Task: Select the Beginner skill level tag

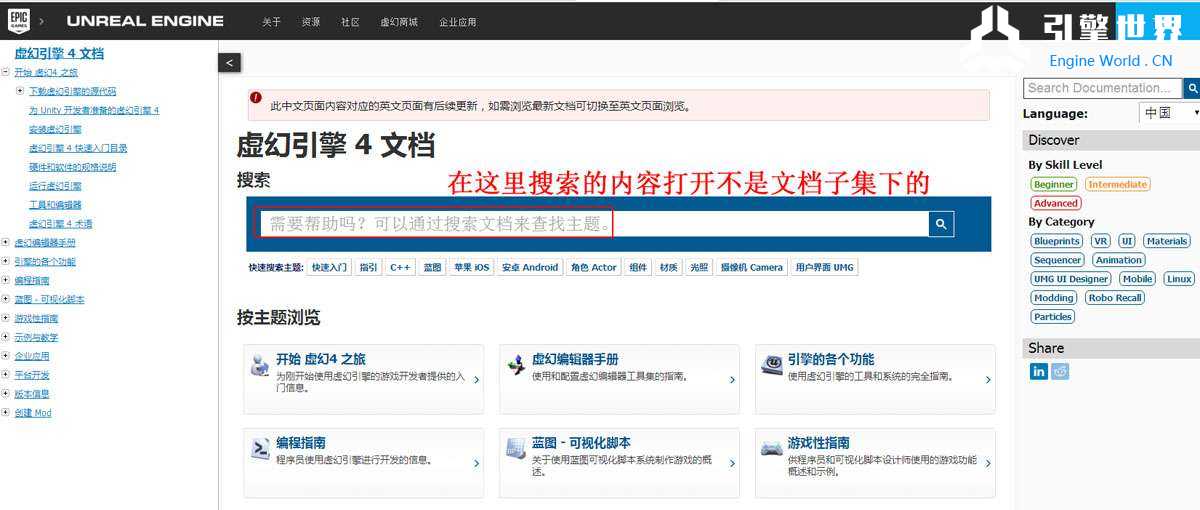Action: tap(1054, 184)
